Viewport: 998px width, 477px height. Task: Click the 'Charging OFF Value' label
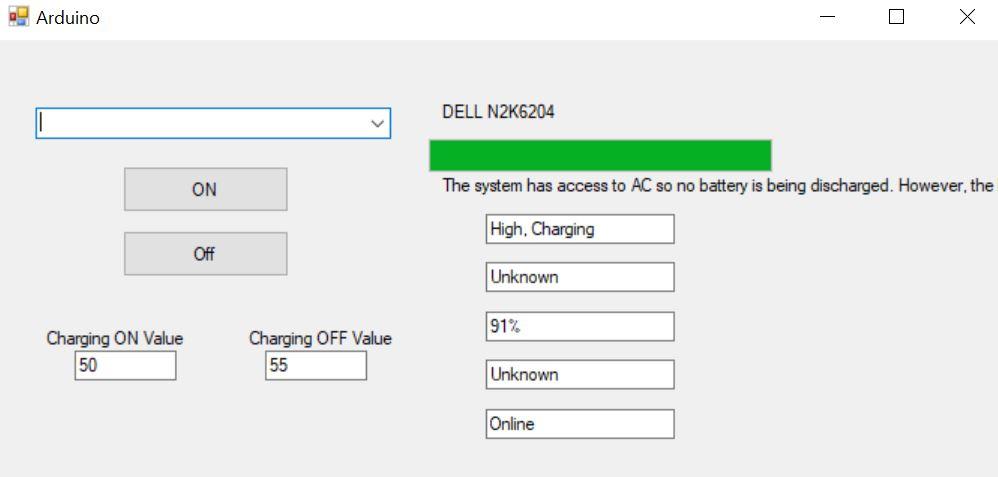pos(320,338)
